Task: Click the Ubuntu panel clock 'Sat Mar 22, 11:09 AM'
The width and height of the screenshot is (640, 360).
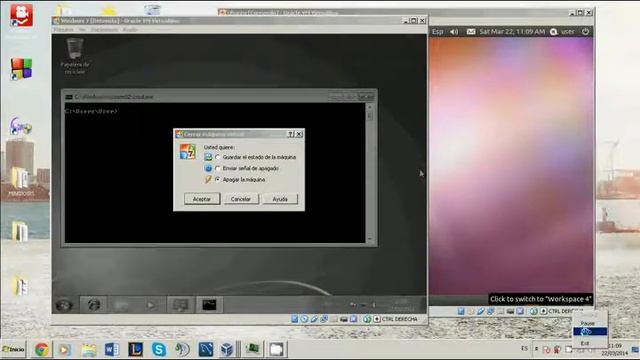Action: [x=512, y=31]
